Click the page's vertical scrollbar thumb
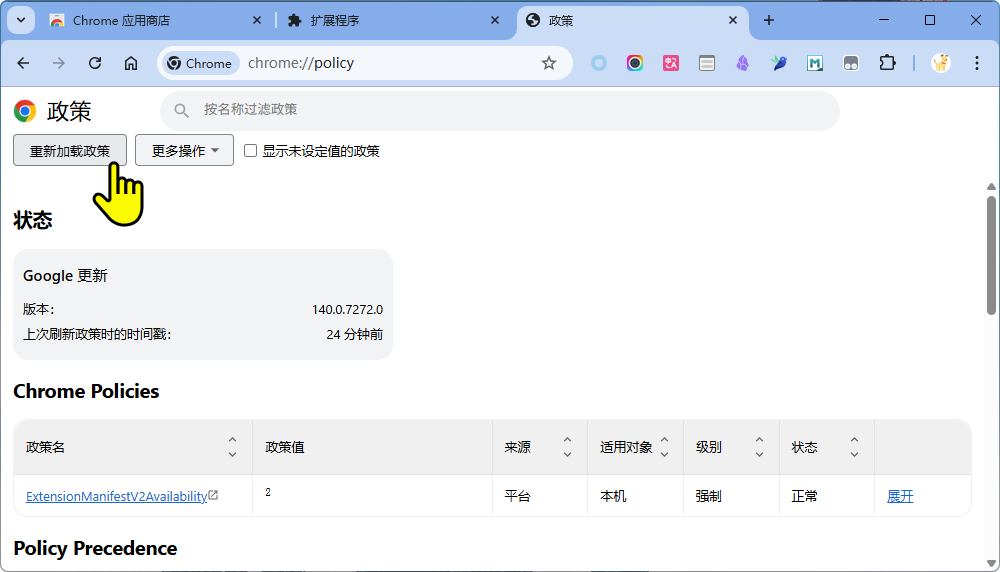 tap(991, 255)
